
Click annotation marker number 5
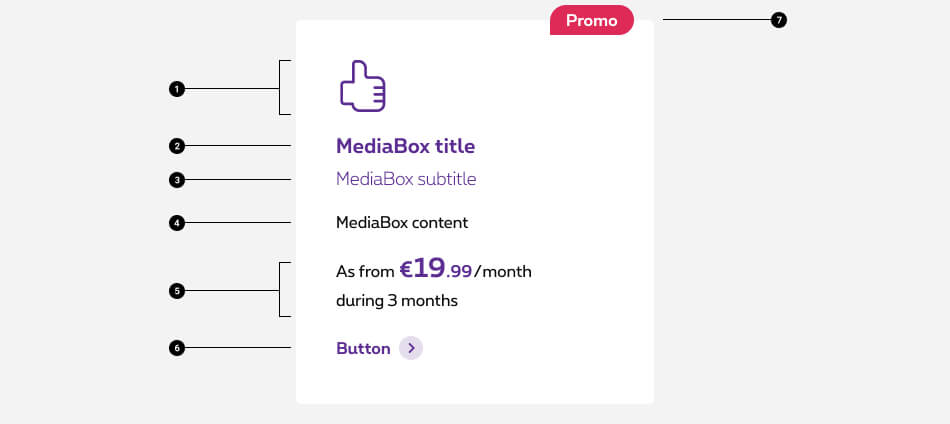[176, 291]
